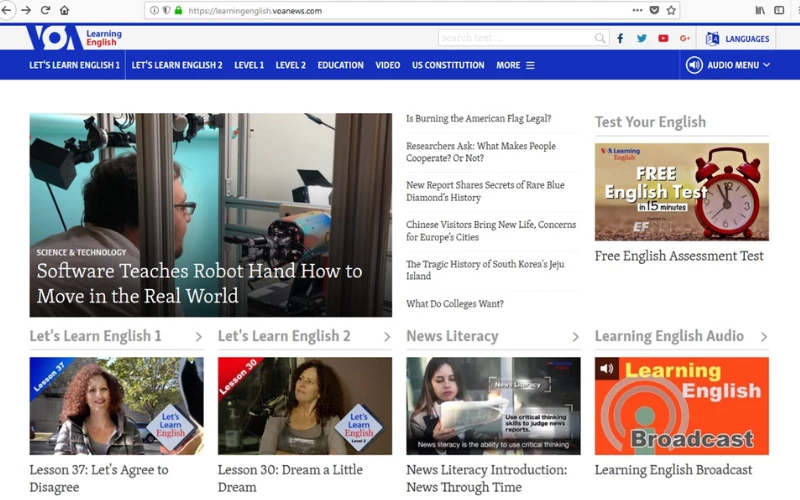This screenshot has width=800, height=500.
Task: Click the browser forward arrow
Action: tap(26, 10)
